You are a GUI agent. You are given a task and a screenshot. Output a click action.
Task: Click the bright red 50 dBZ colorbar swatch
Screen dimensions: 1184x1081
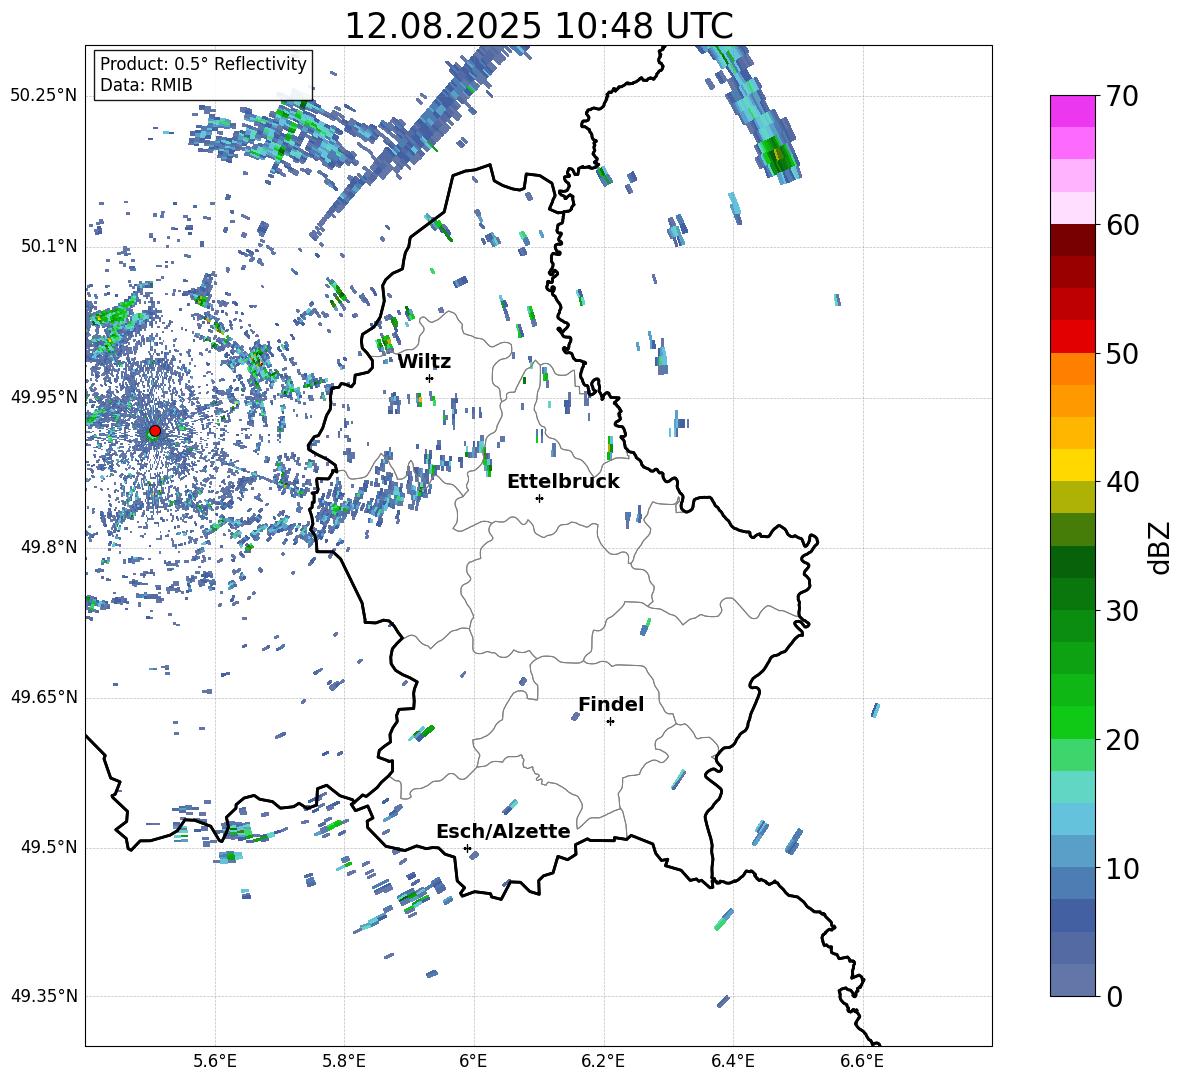pyautogui.click(x=1072, y=337)
